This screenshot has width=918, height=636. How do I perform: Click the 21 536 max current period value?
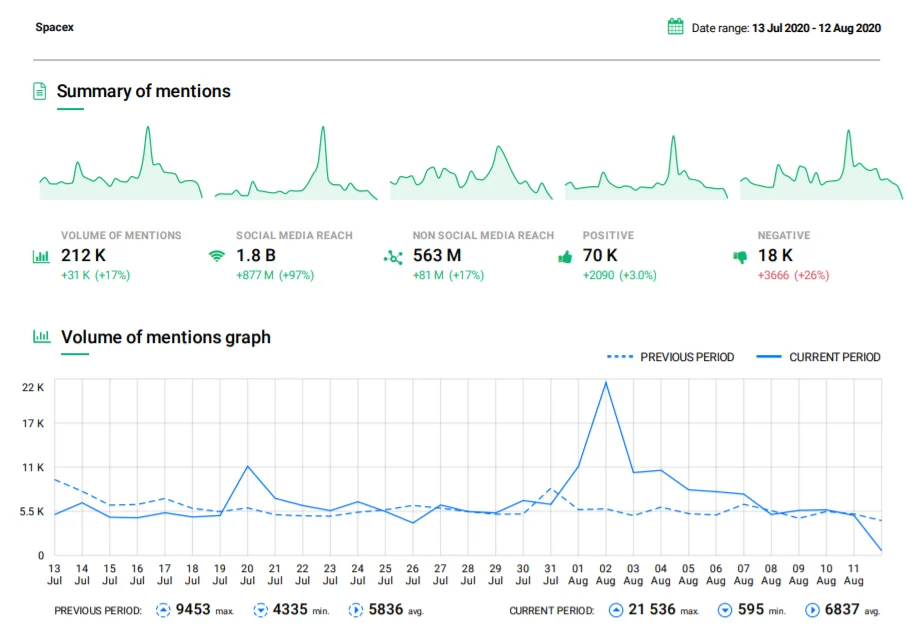652,610
